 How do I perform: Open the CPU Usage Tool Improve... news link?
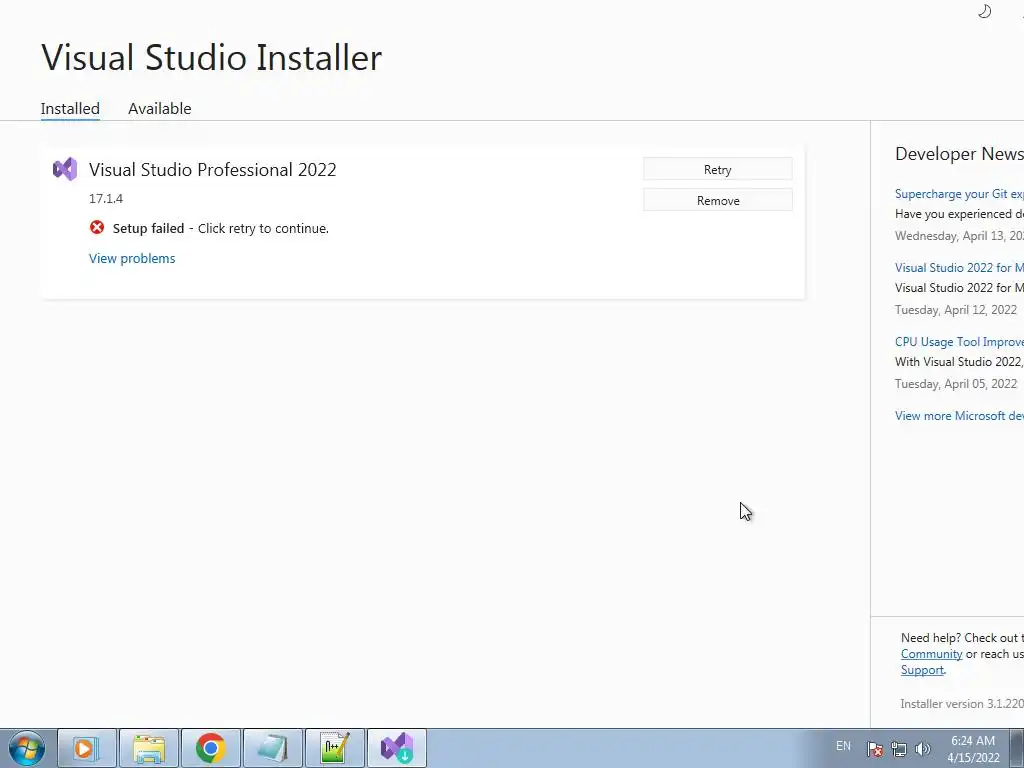pos(959,342)
